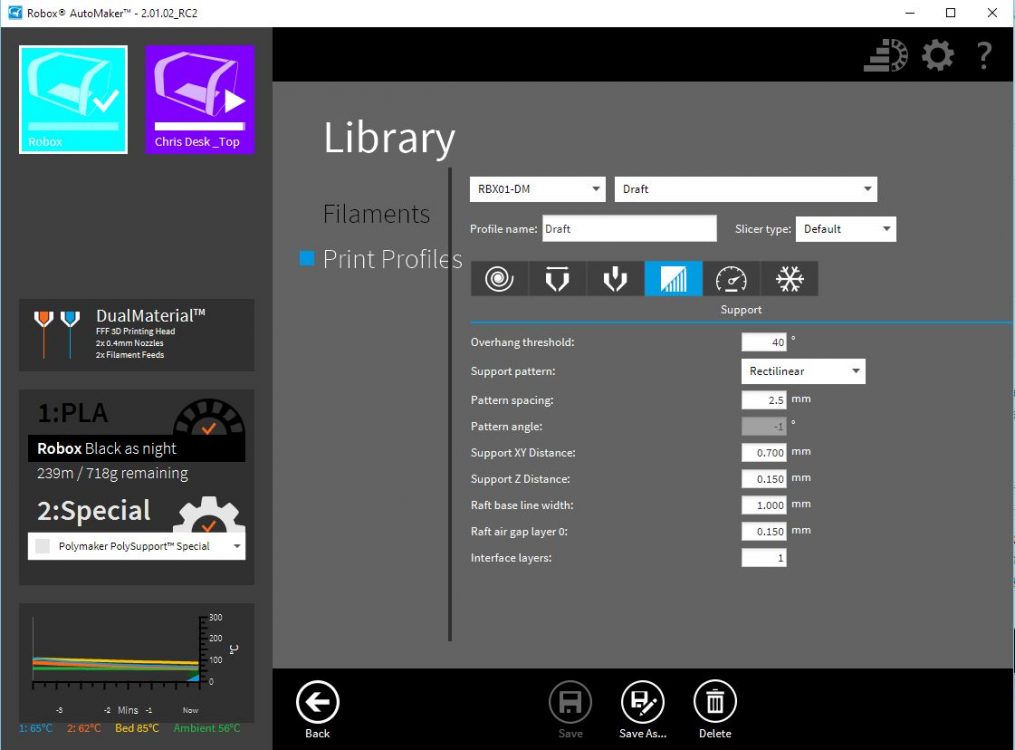Click the layers print status icon
This screenshot has height=750, width=1015.
pyautogui.click(x=885, y=56)
